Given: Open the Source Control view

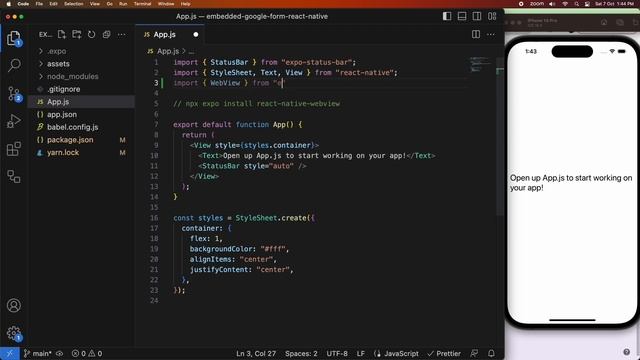Looking at the screenshot, I should pos(14,94).
